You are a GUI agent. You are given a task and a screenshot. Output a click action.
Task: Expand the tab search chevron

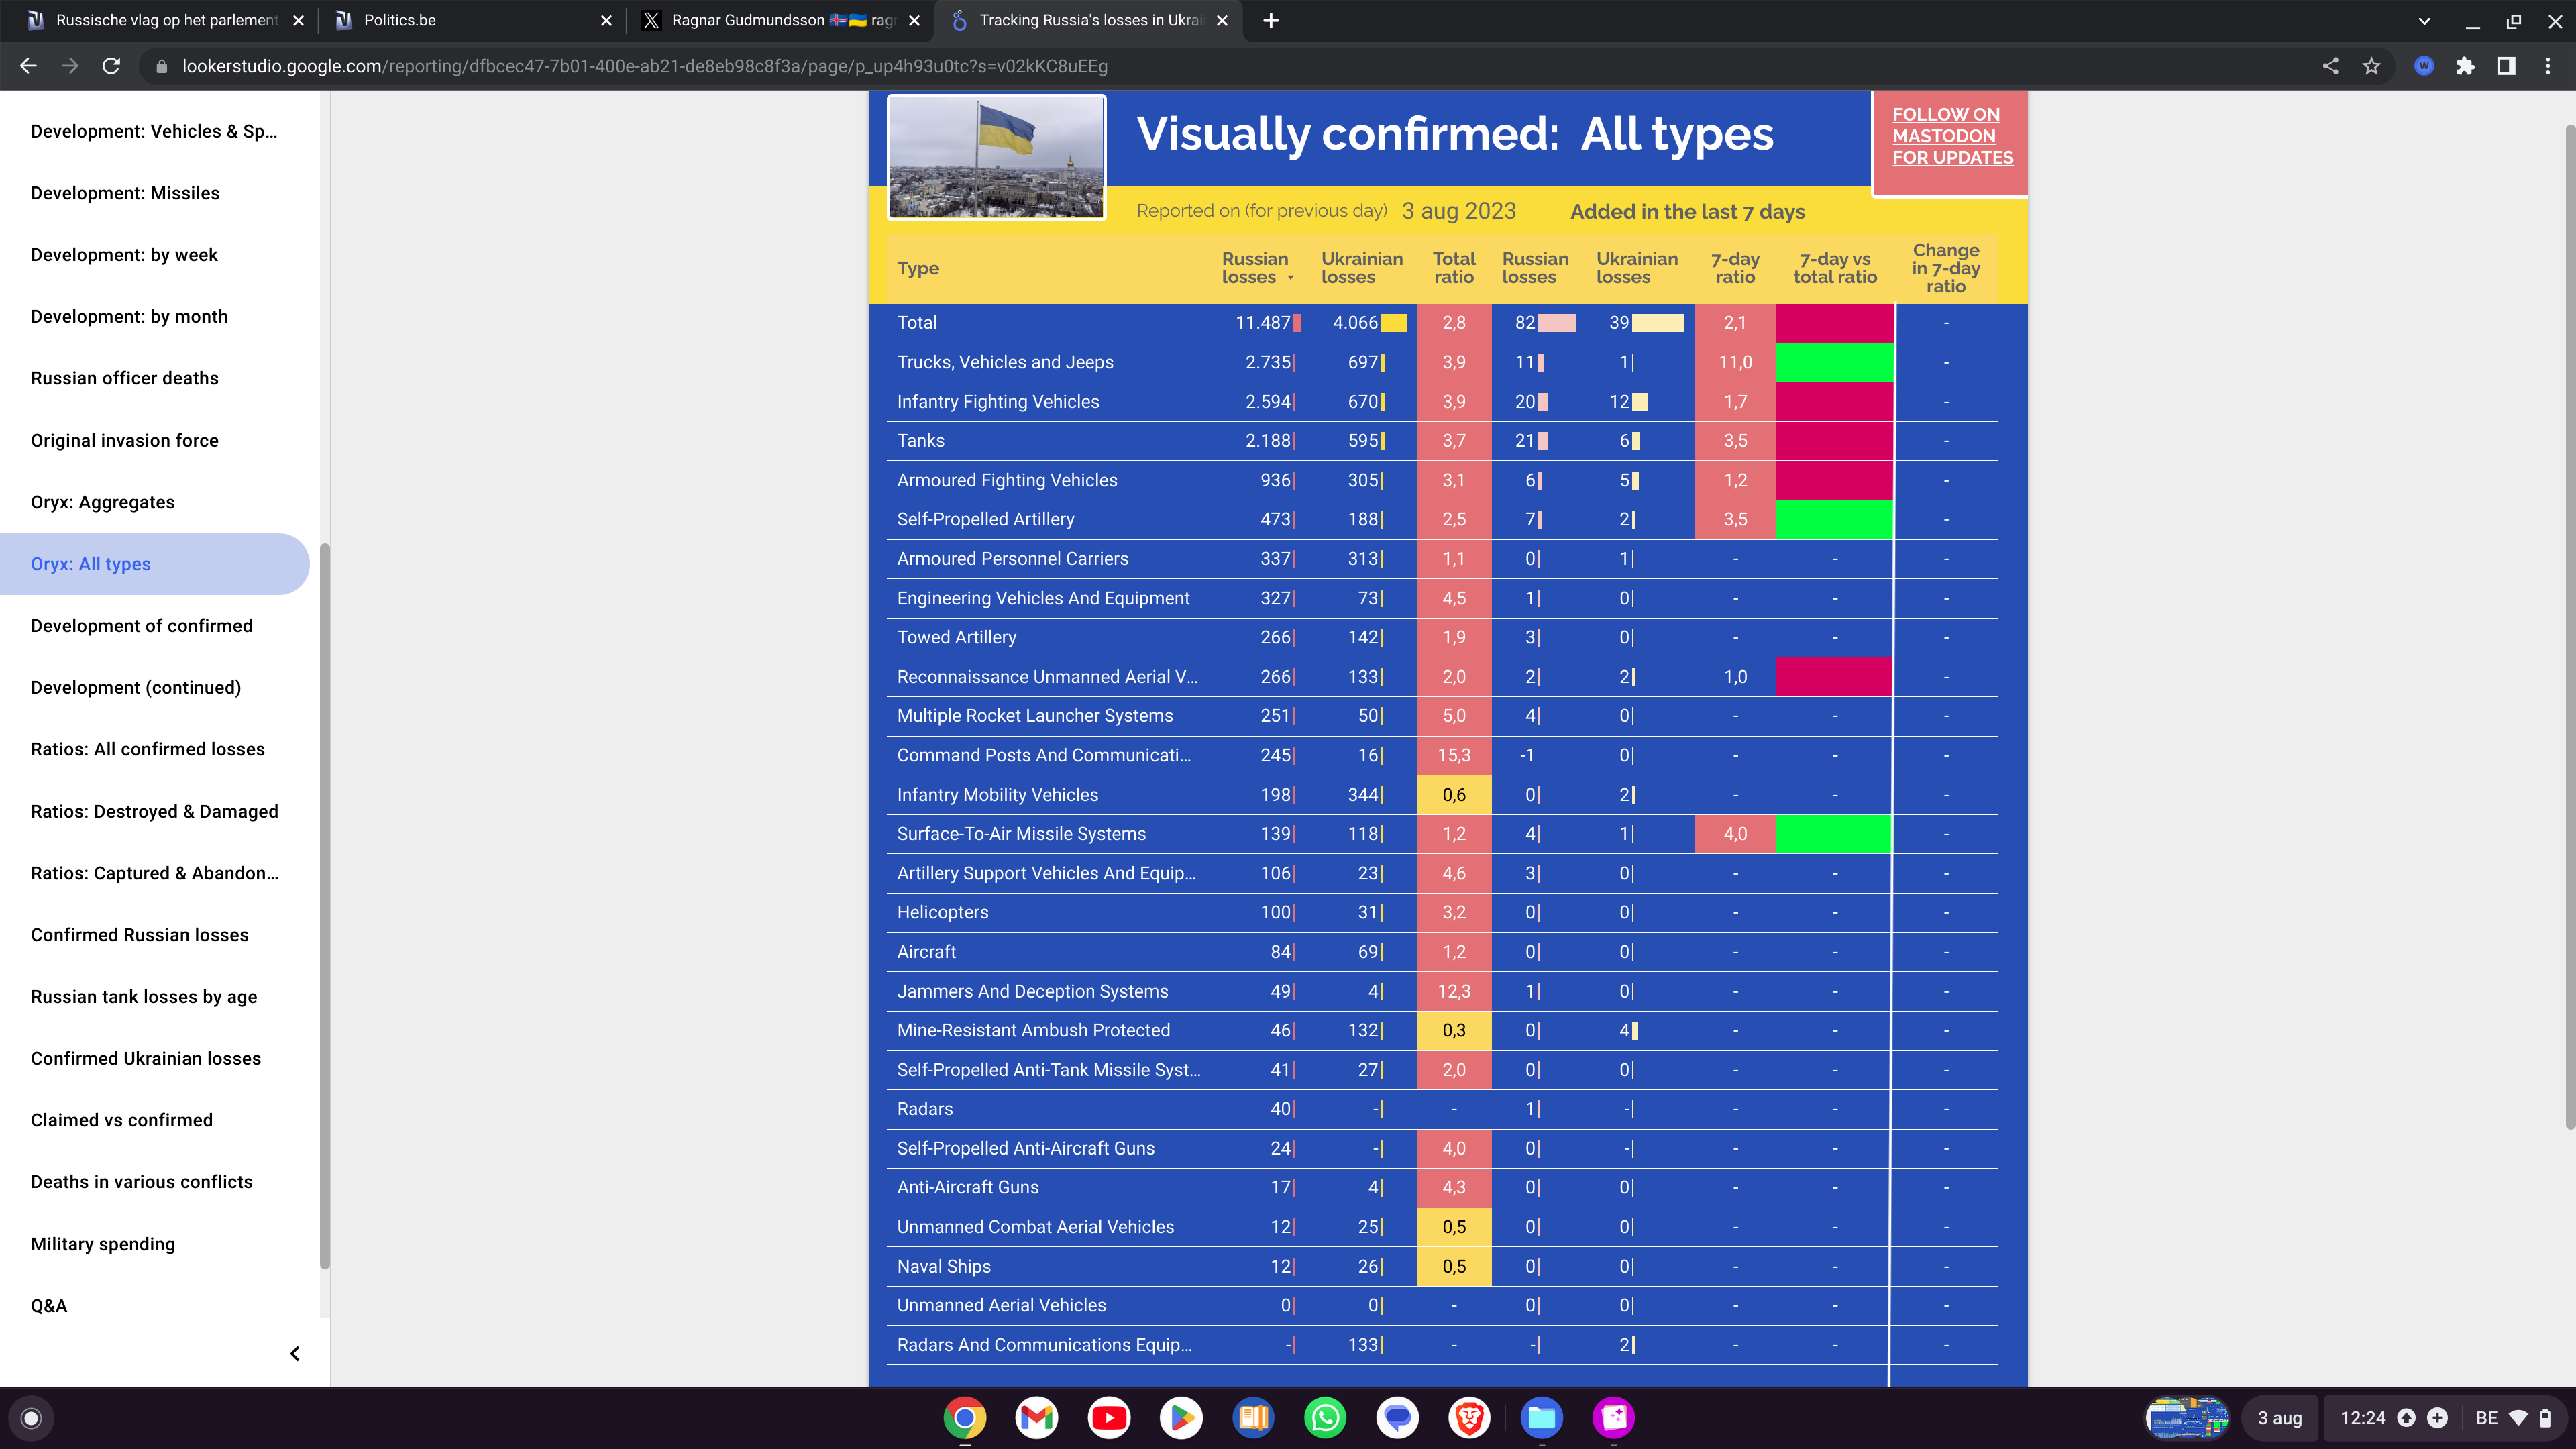coord(2424,20)
